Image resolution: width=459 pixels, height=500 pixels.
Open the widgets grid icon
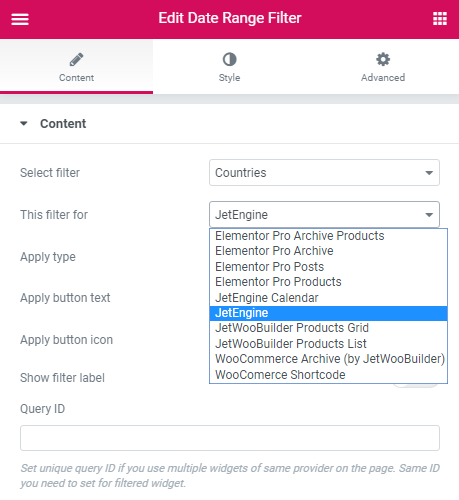(440, 18)
